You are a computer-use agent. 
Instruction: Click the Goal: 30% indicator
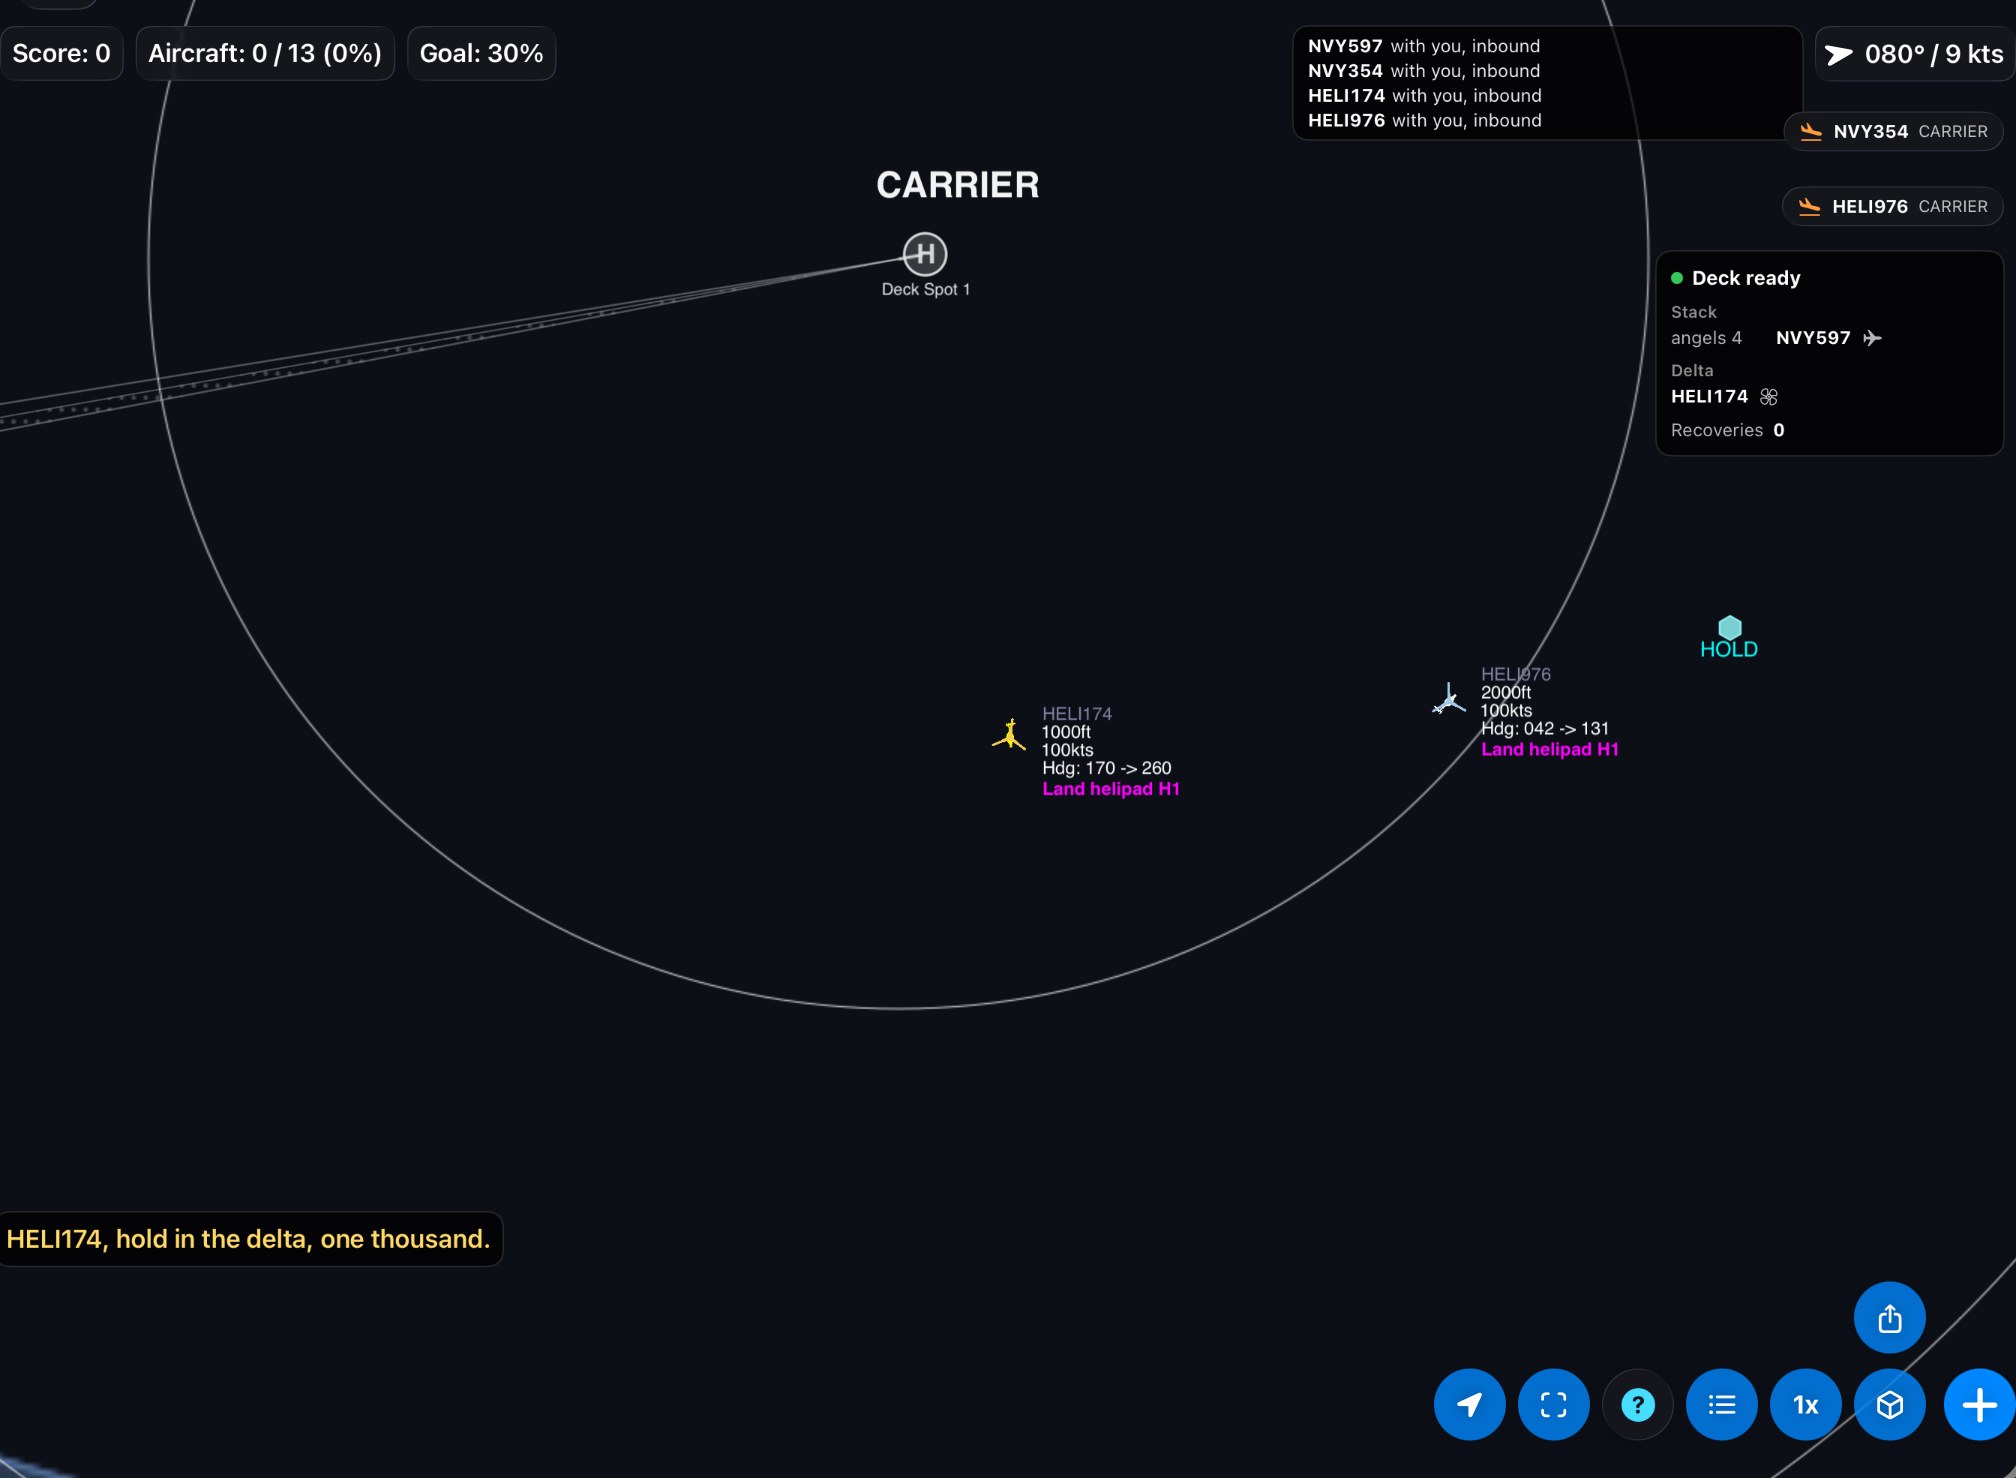coord(481,53)
